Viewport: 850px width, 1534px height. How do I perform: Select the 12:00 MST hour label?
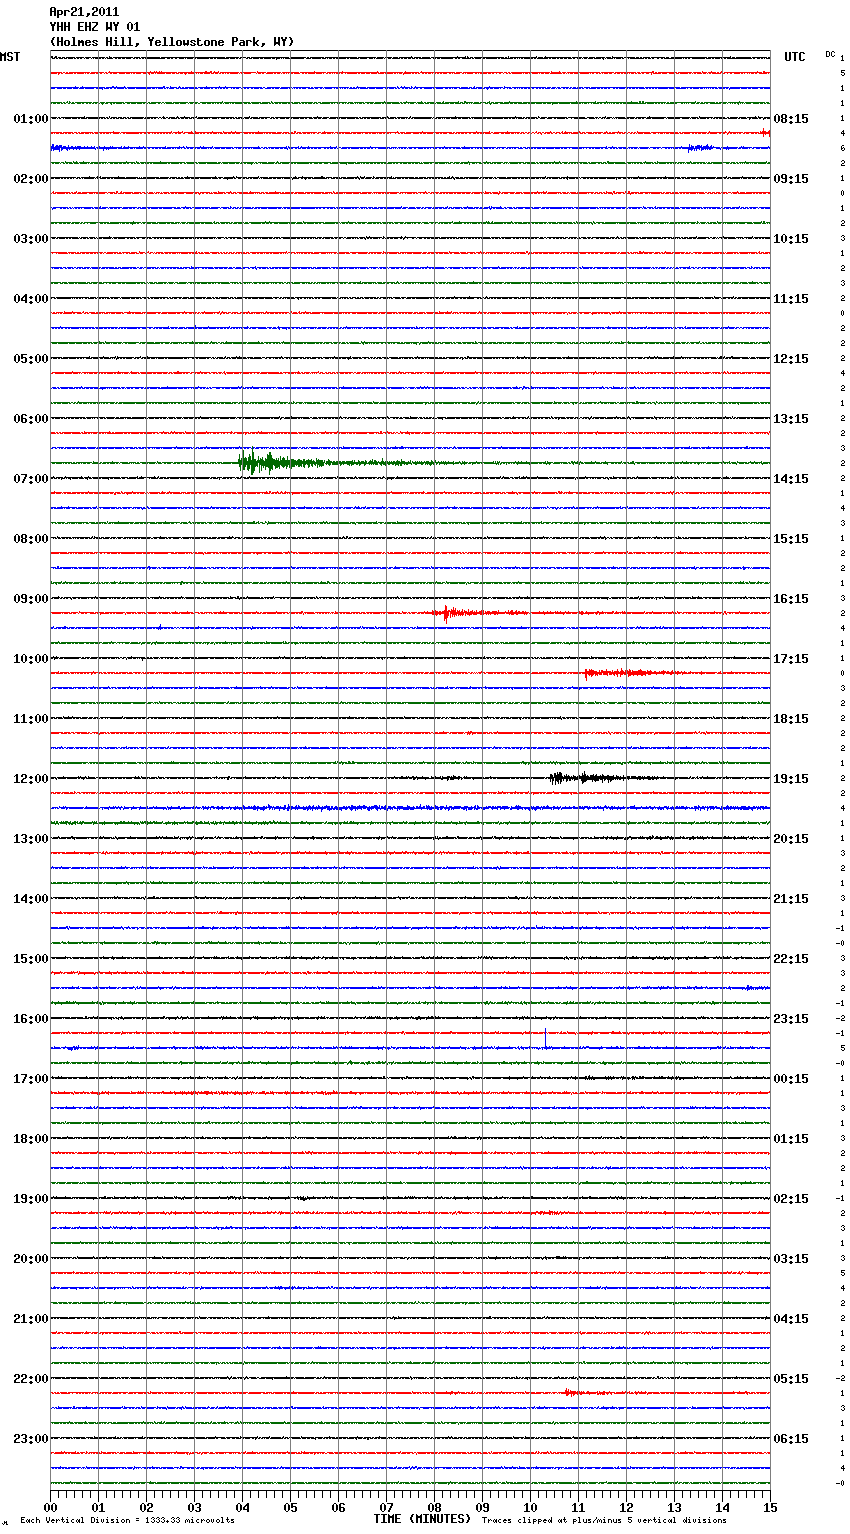point(31,779)
